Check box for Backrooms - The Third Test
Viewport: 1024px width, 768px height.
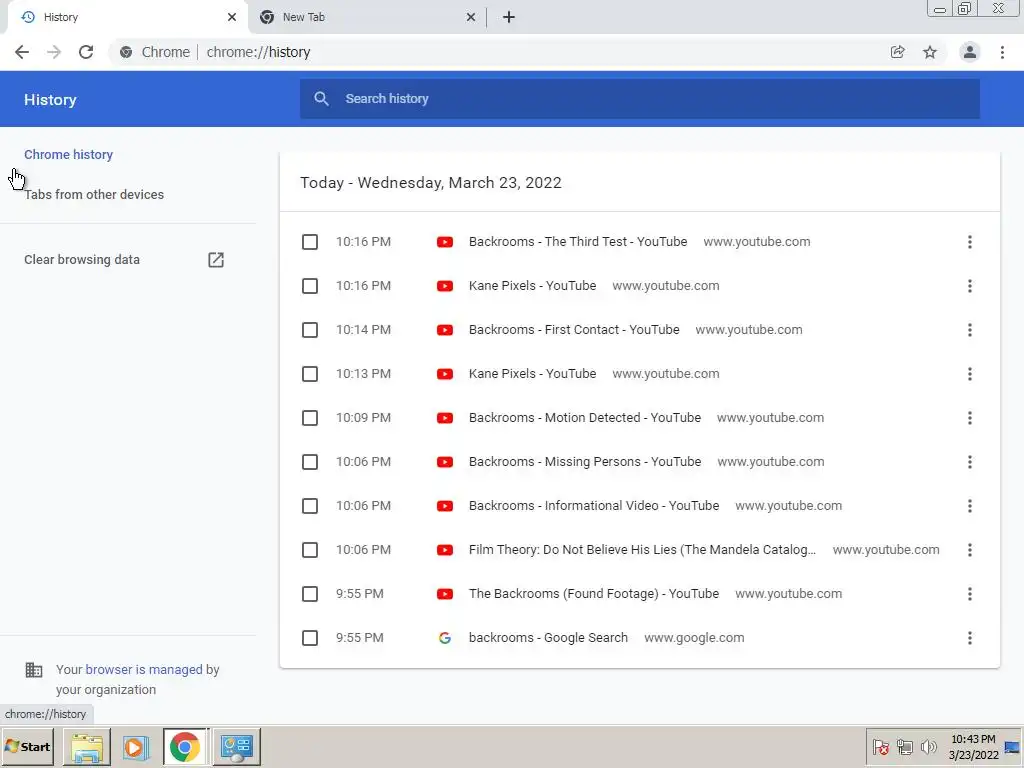[310, 242]
